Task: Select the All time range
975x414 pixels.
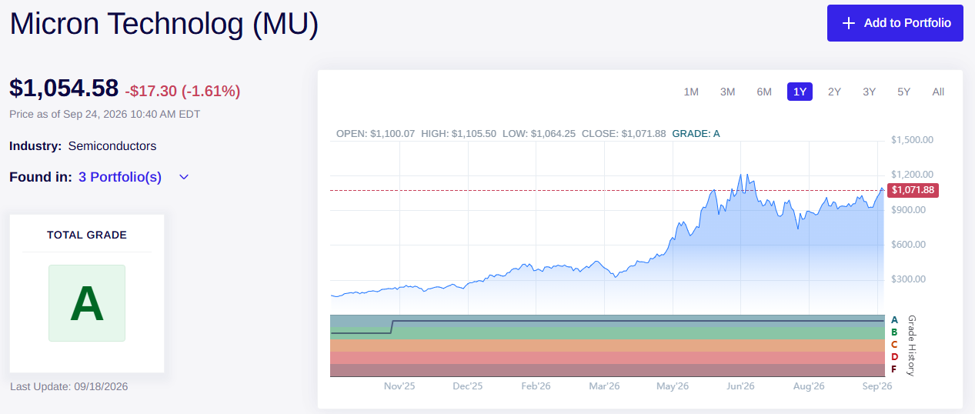Action: coord(938,92)
